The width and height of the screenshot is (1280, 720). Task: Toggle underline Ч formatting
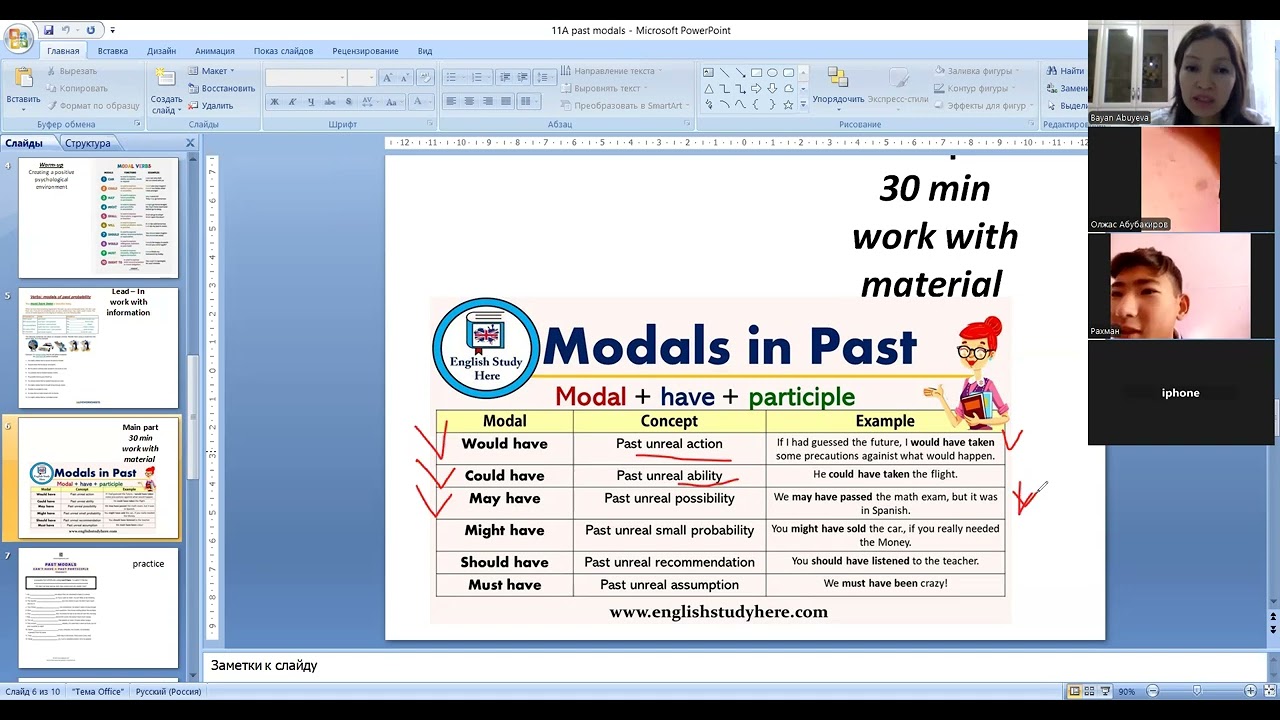pyautogui.click(x=311, y=102)
